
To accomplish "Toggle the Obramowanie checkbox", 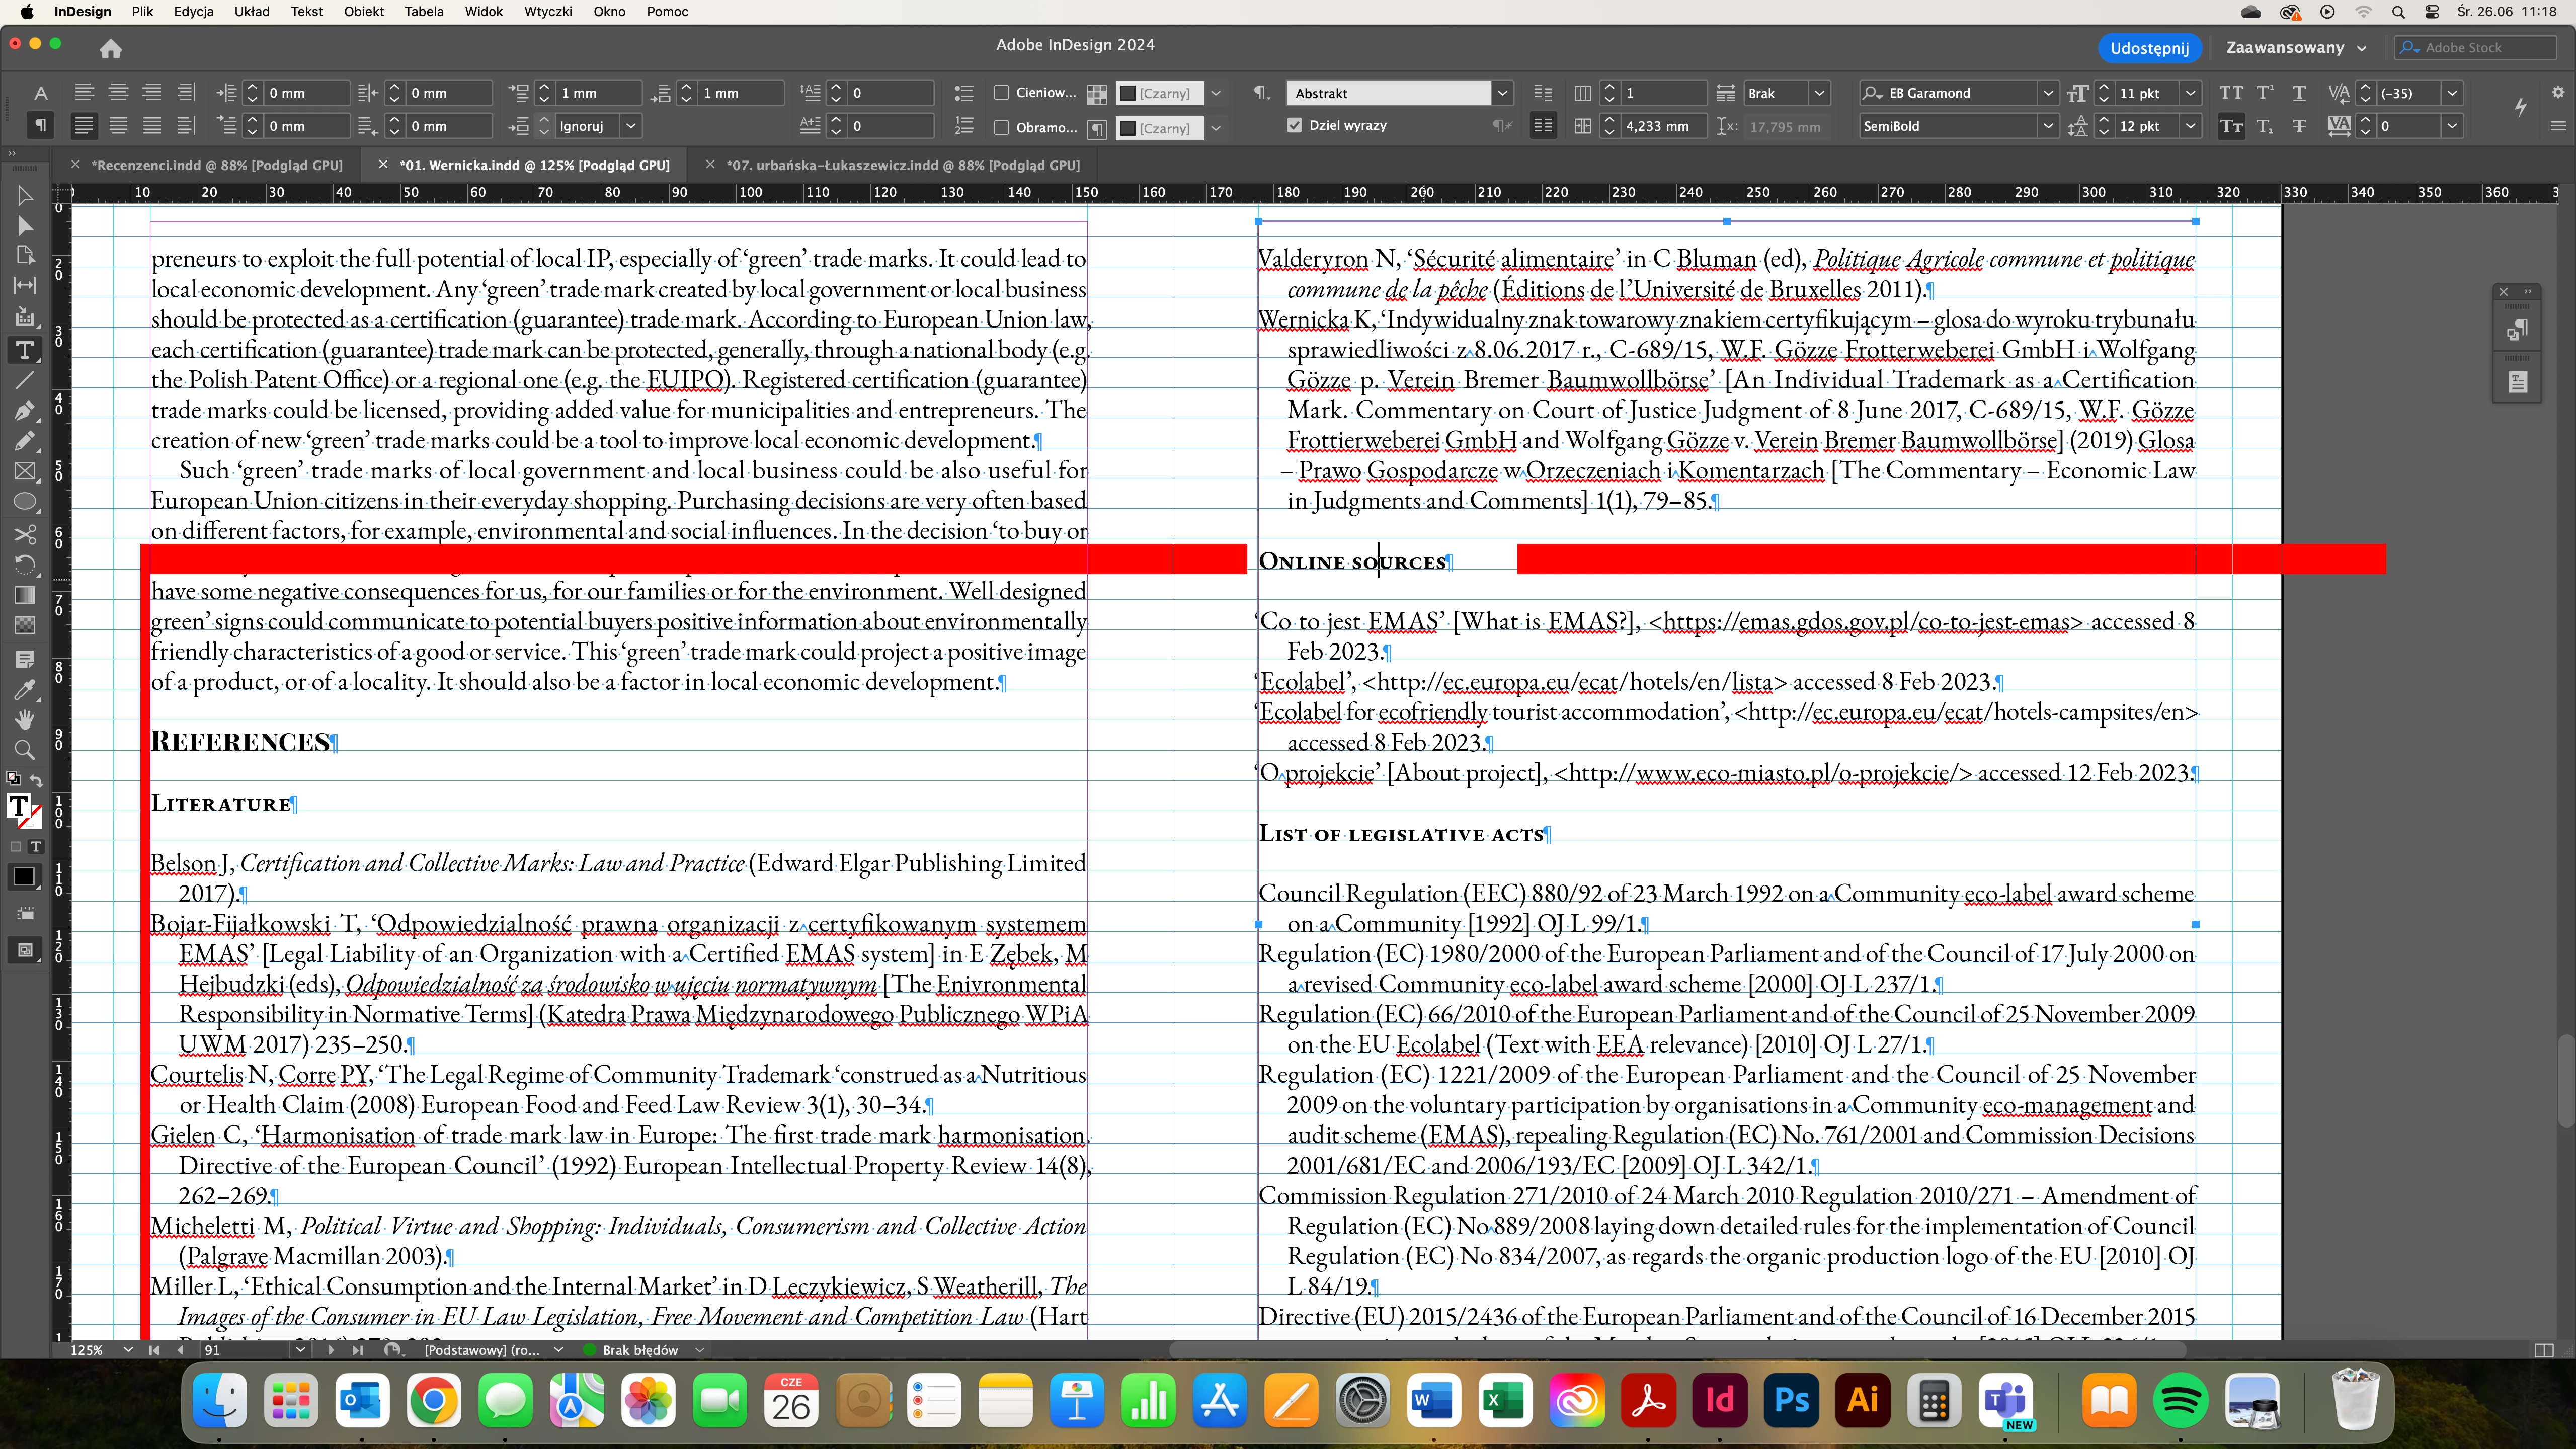I will click(1001, 127).
